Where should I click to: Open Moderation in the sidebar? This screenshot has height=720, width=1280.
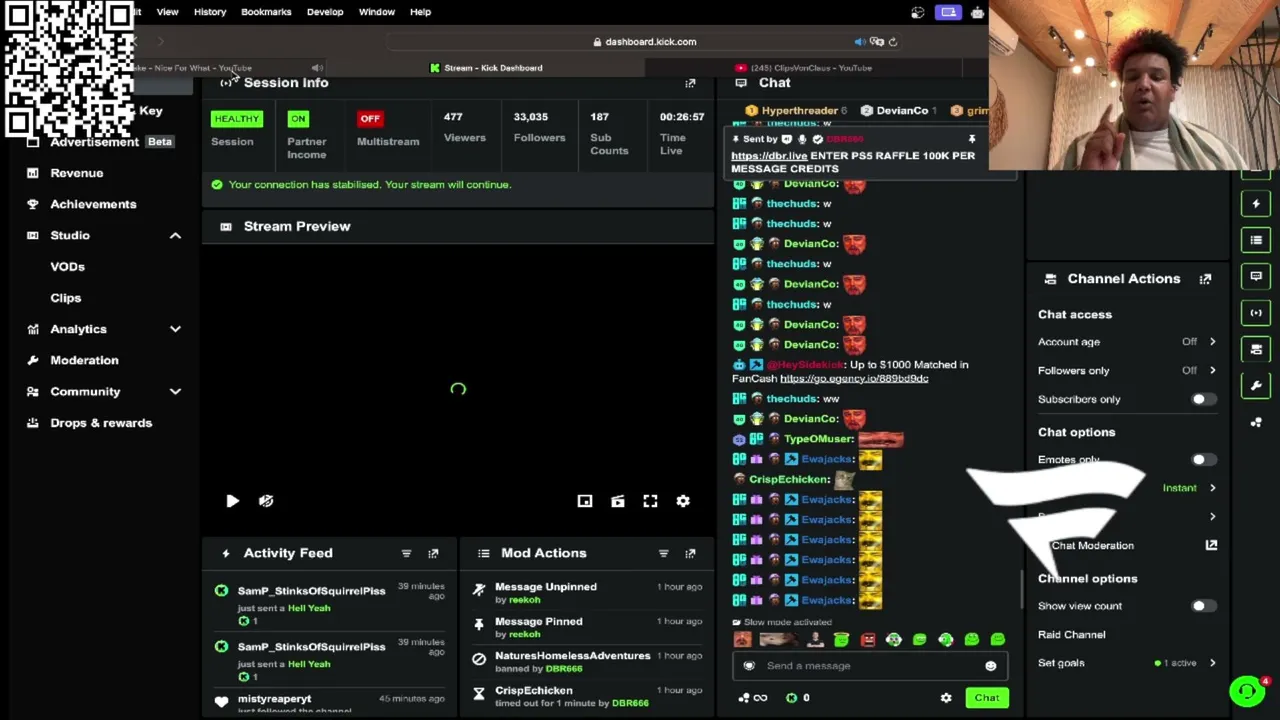click(84, 360)
